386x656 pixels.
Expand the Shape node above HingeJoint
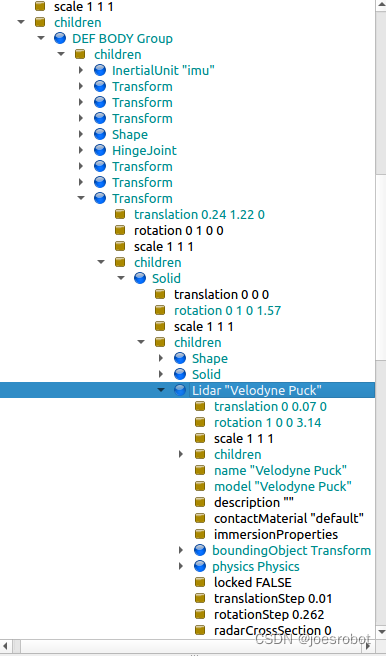[x=81, y=134]
